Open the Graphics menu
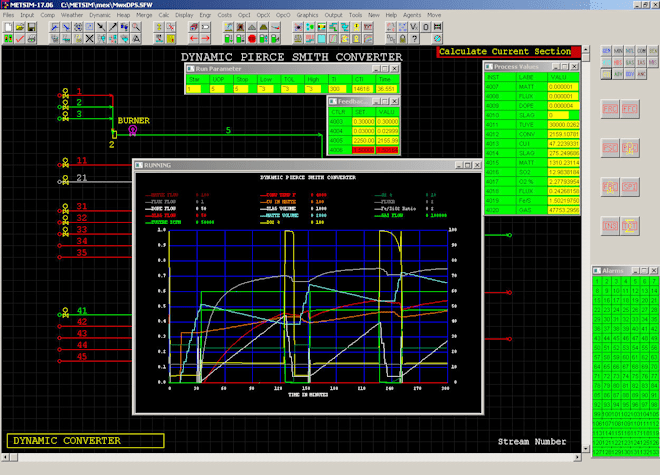The height and width of the screenshot is (475, 660). pyautogui.click(x=307, y=15)
